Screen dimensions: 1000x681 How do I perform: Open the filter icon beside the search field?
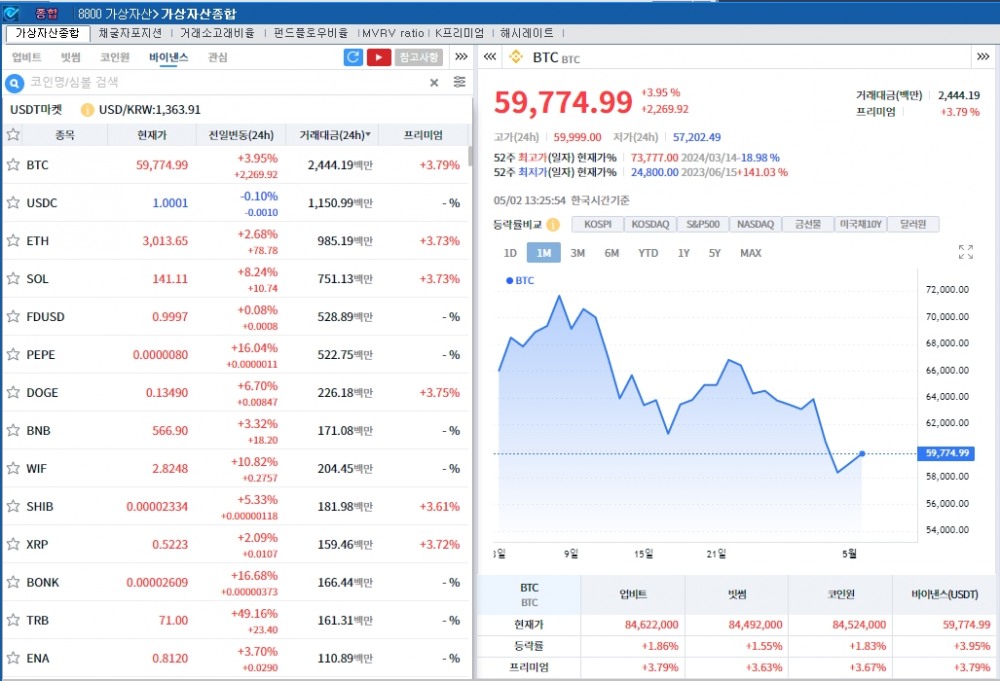coord(459,82)
